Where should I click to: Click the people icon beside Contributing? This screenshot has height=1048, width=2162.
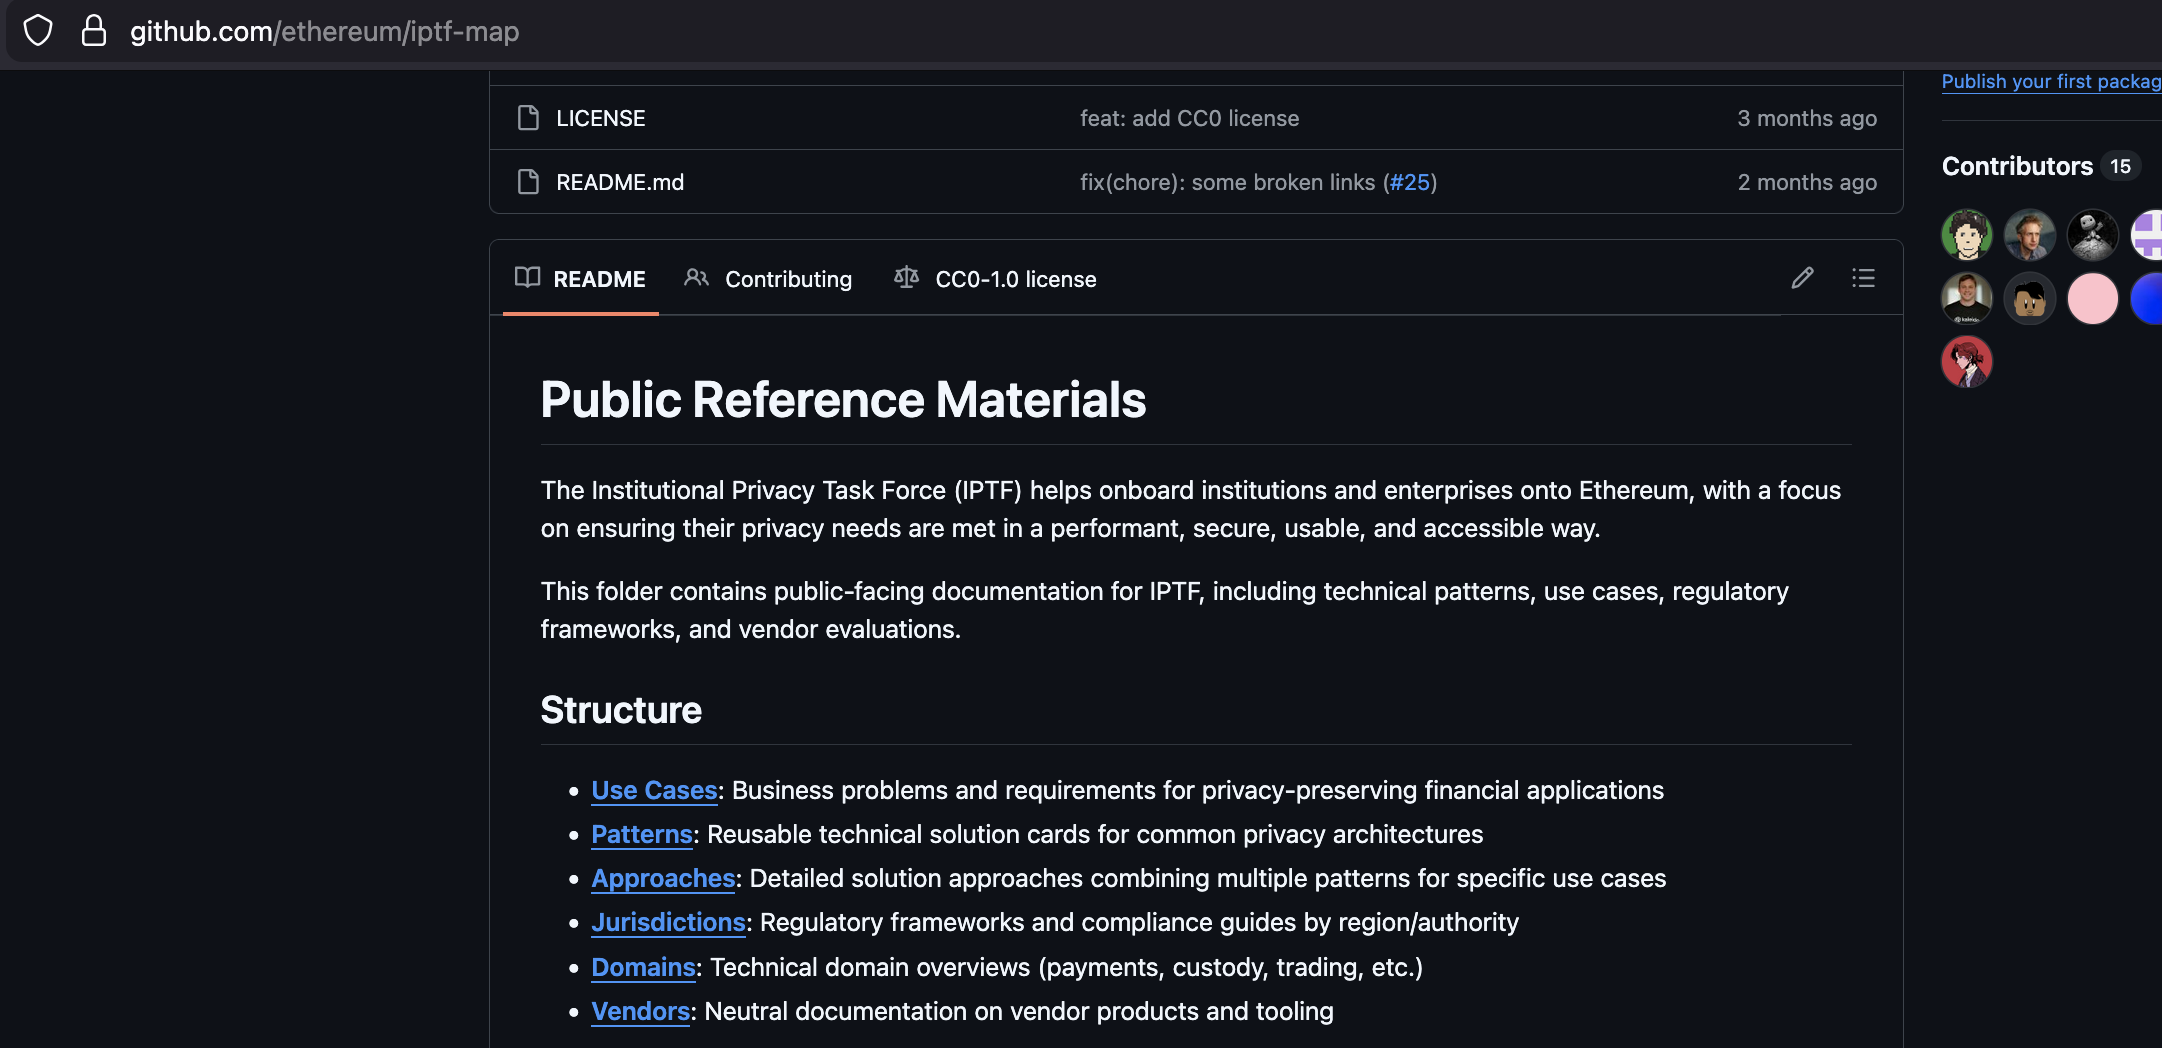[x=696, y=278]
